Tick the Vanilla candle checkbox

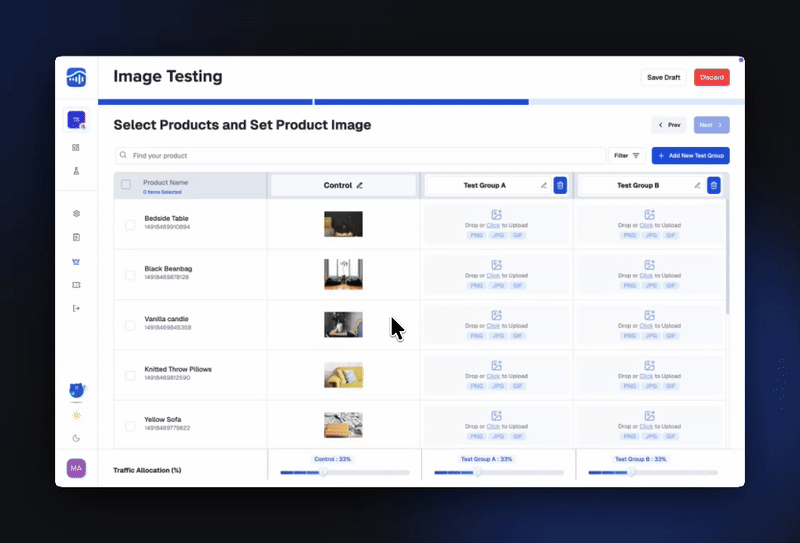pyautogui.click(x=130, y=325)
